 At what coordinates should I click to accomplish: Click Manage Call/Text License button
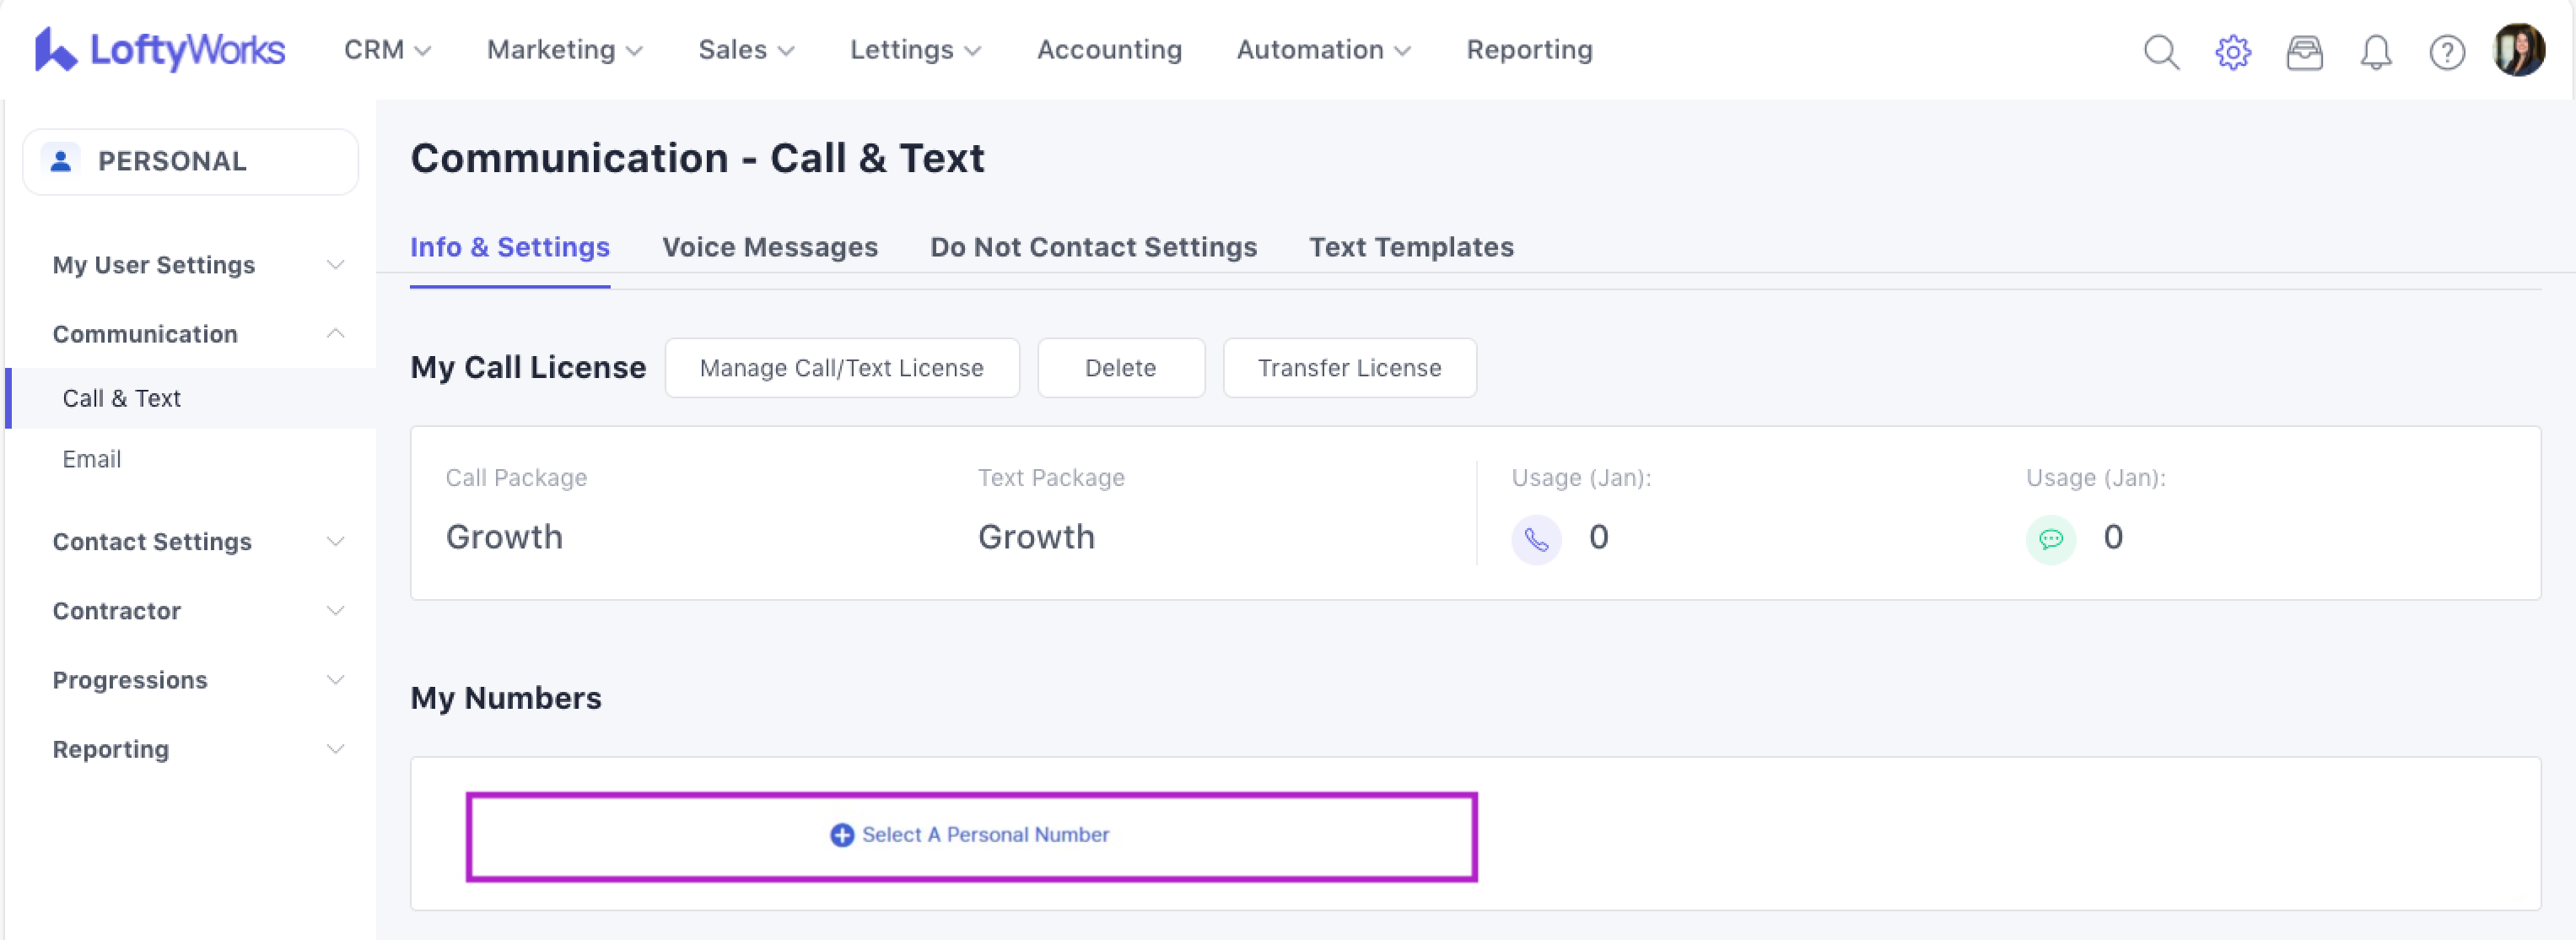coord(841,368)
